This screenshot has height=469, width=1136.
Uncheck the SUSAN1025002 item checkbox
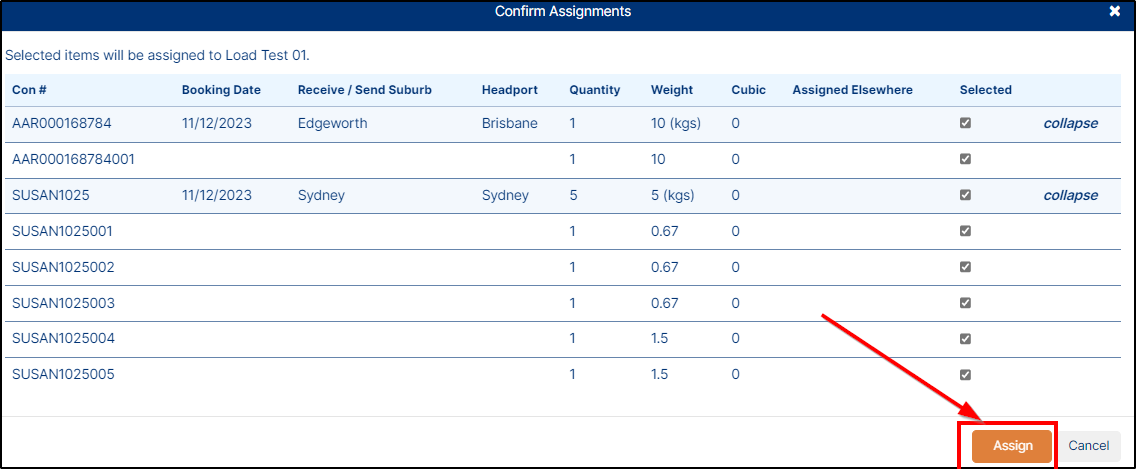pyautogui.click(x=965, y=267)
